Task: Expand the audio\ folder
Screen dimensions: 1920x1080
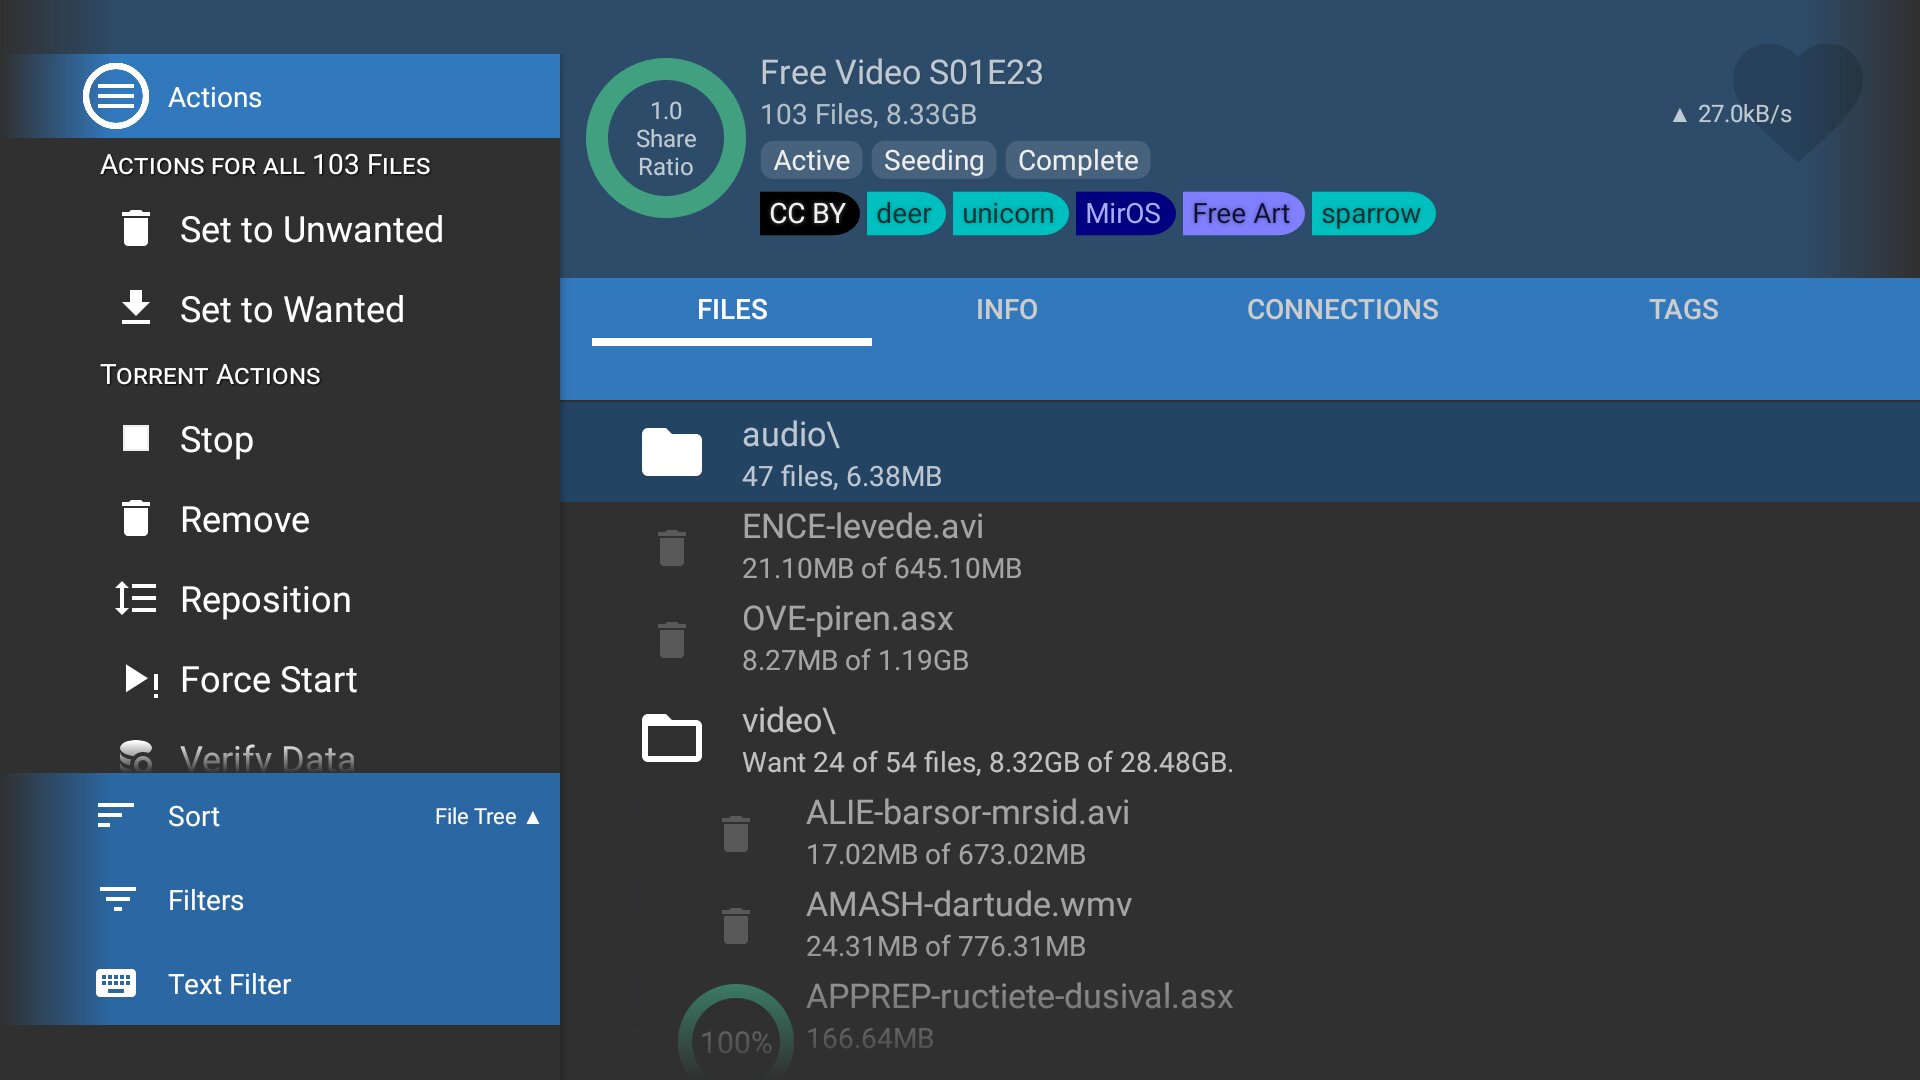Action: 672,453
